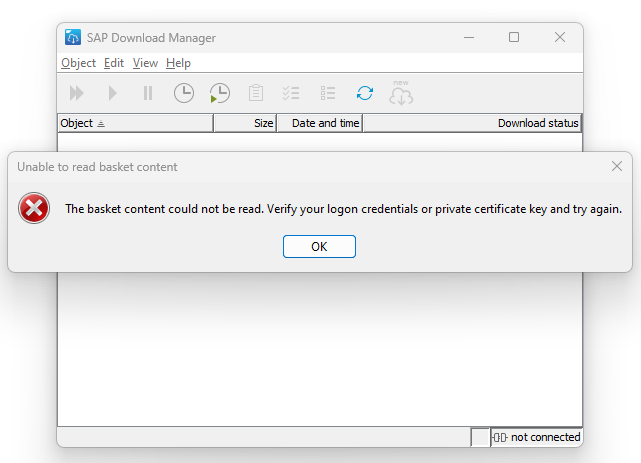Click the Download All double-arrow icon
This screenshot has width=641, height=463.
(76, 93)
